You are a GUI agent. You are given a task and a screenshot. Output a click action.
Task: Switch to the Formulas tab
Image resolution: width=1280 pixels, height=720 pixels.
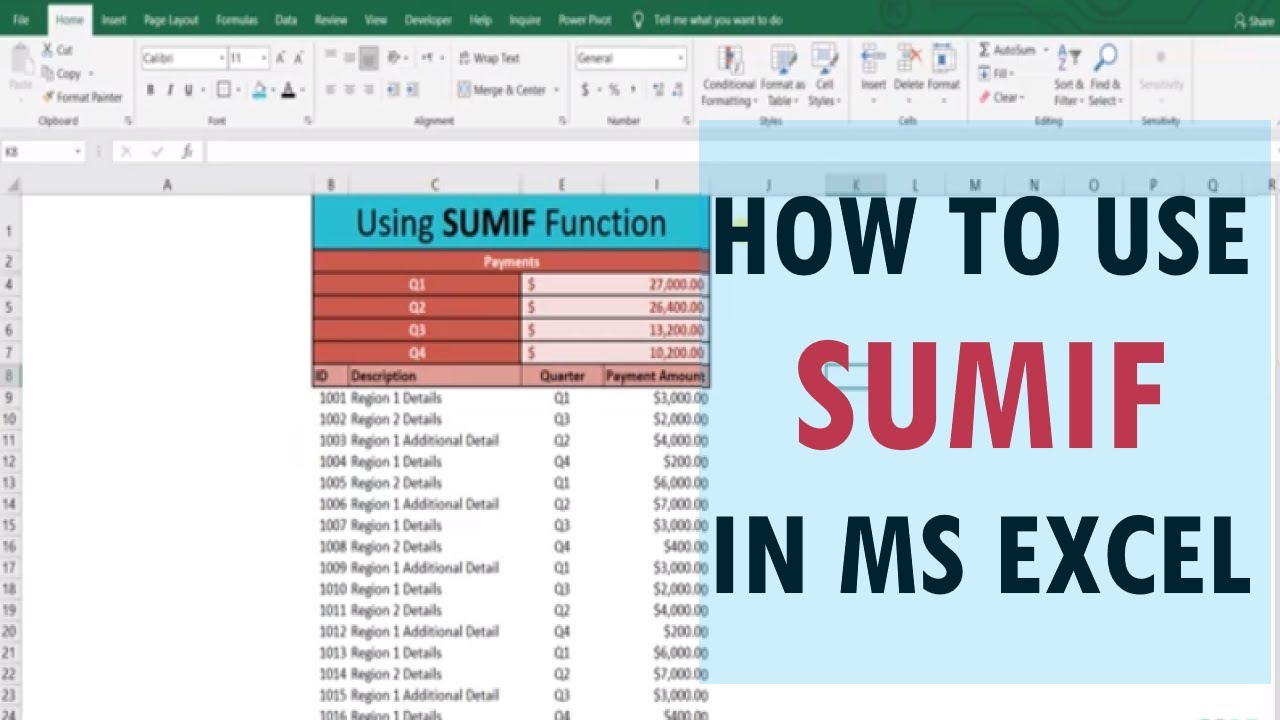236,20
